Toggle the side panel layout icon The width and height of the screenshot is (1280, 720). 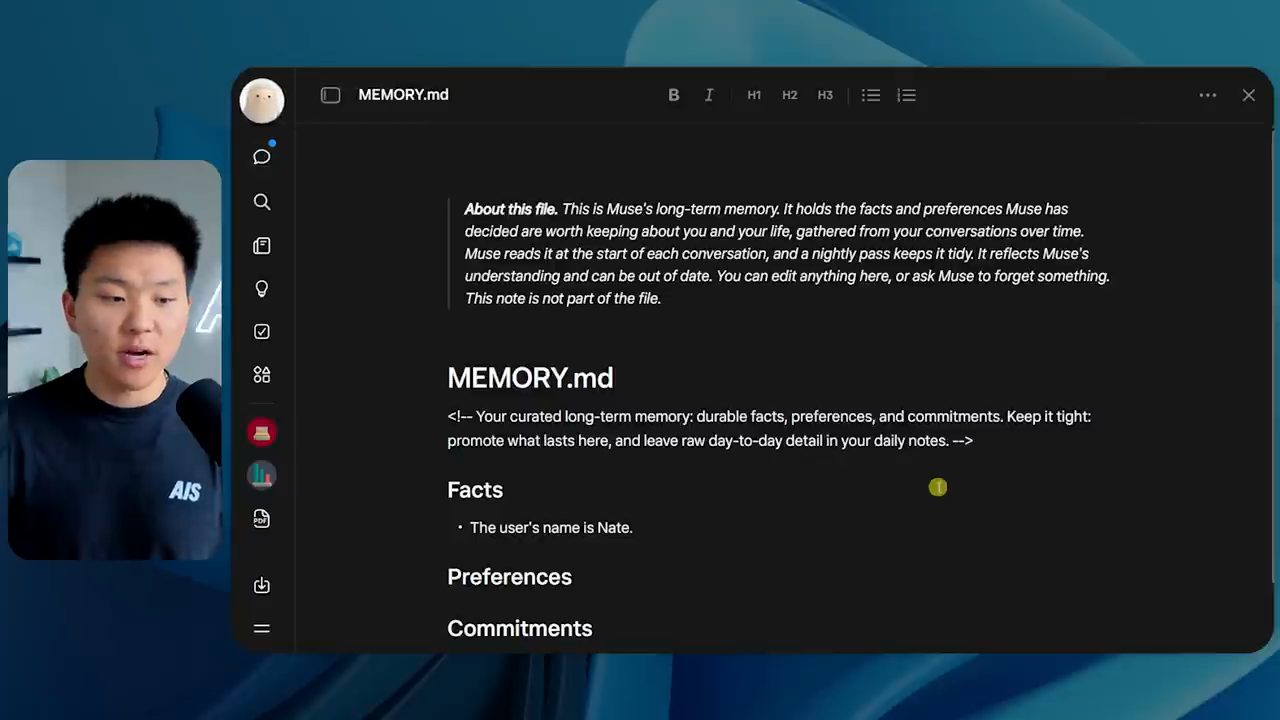pos(330,95)
